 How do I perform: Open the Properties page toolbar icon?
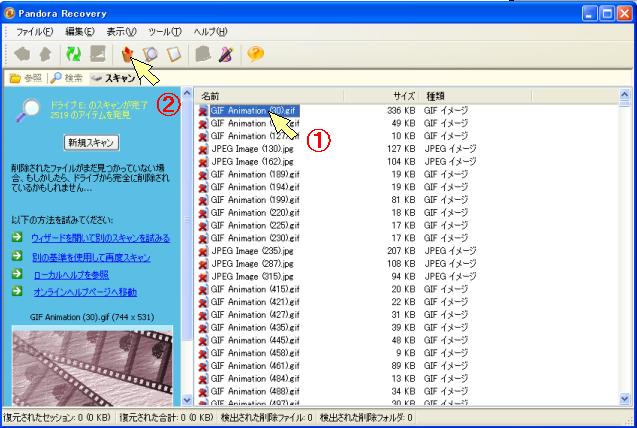click(x=174, y=54)
